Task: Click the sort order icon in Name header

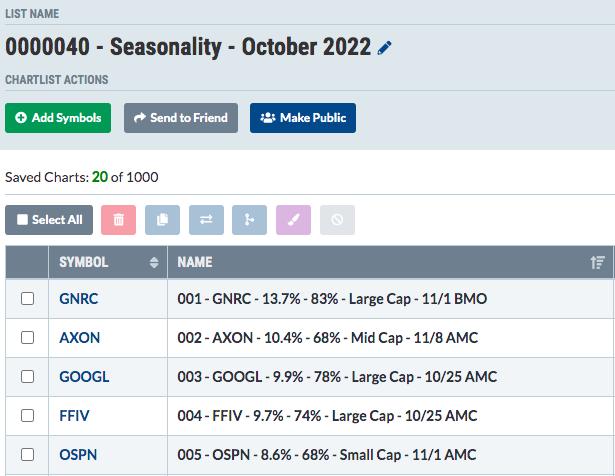Action: [x=597, y=262]
